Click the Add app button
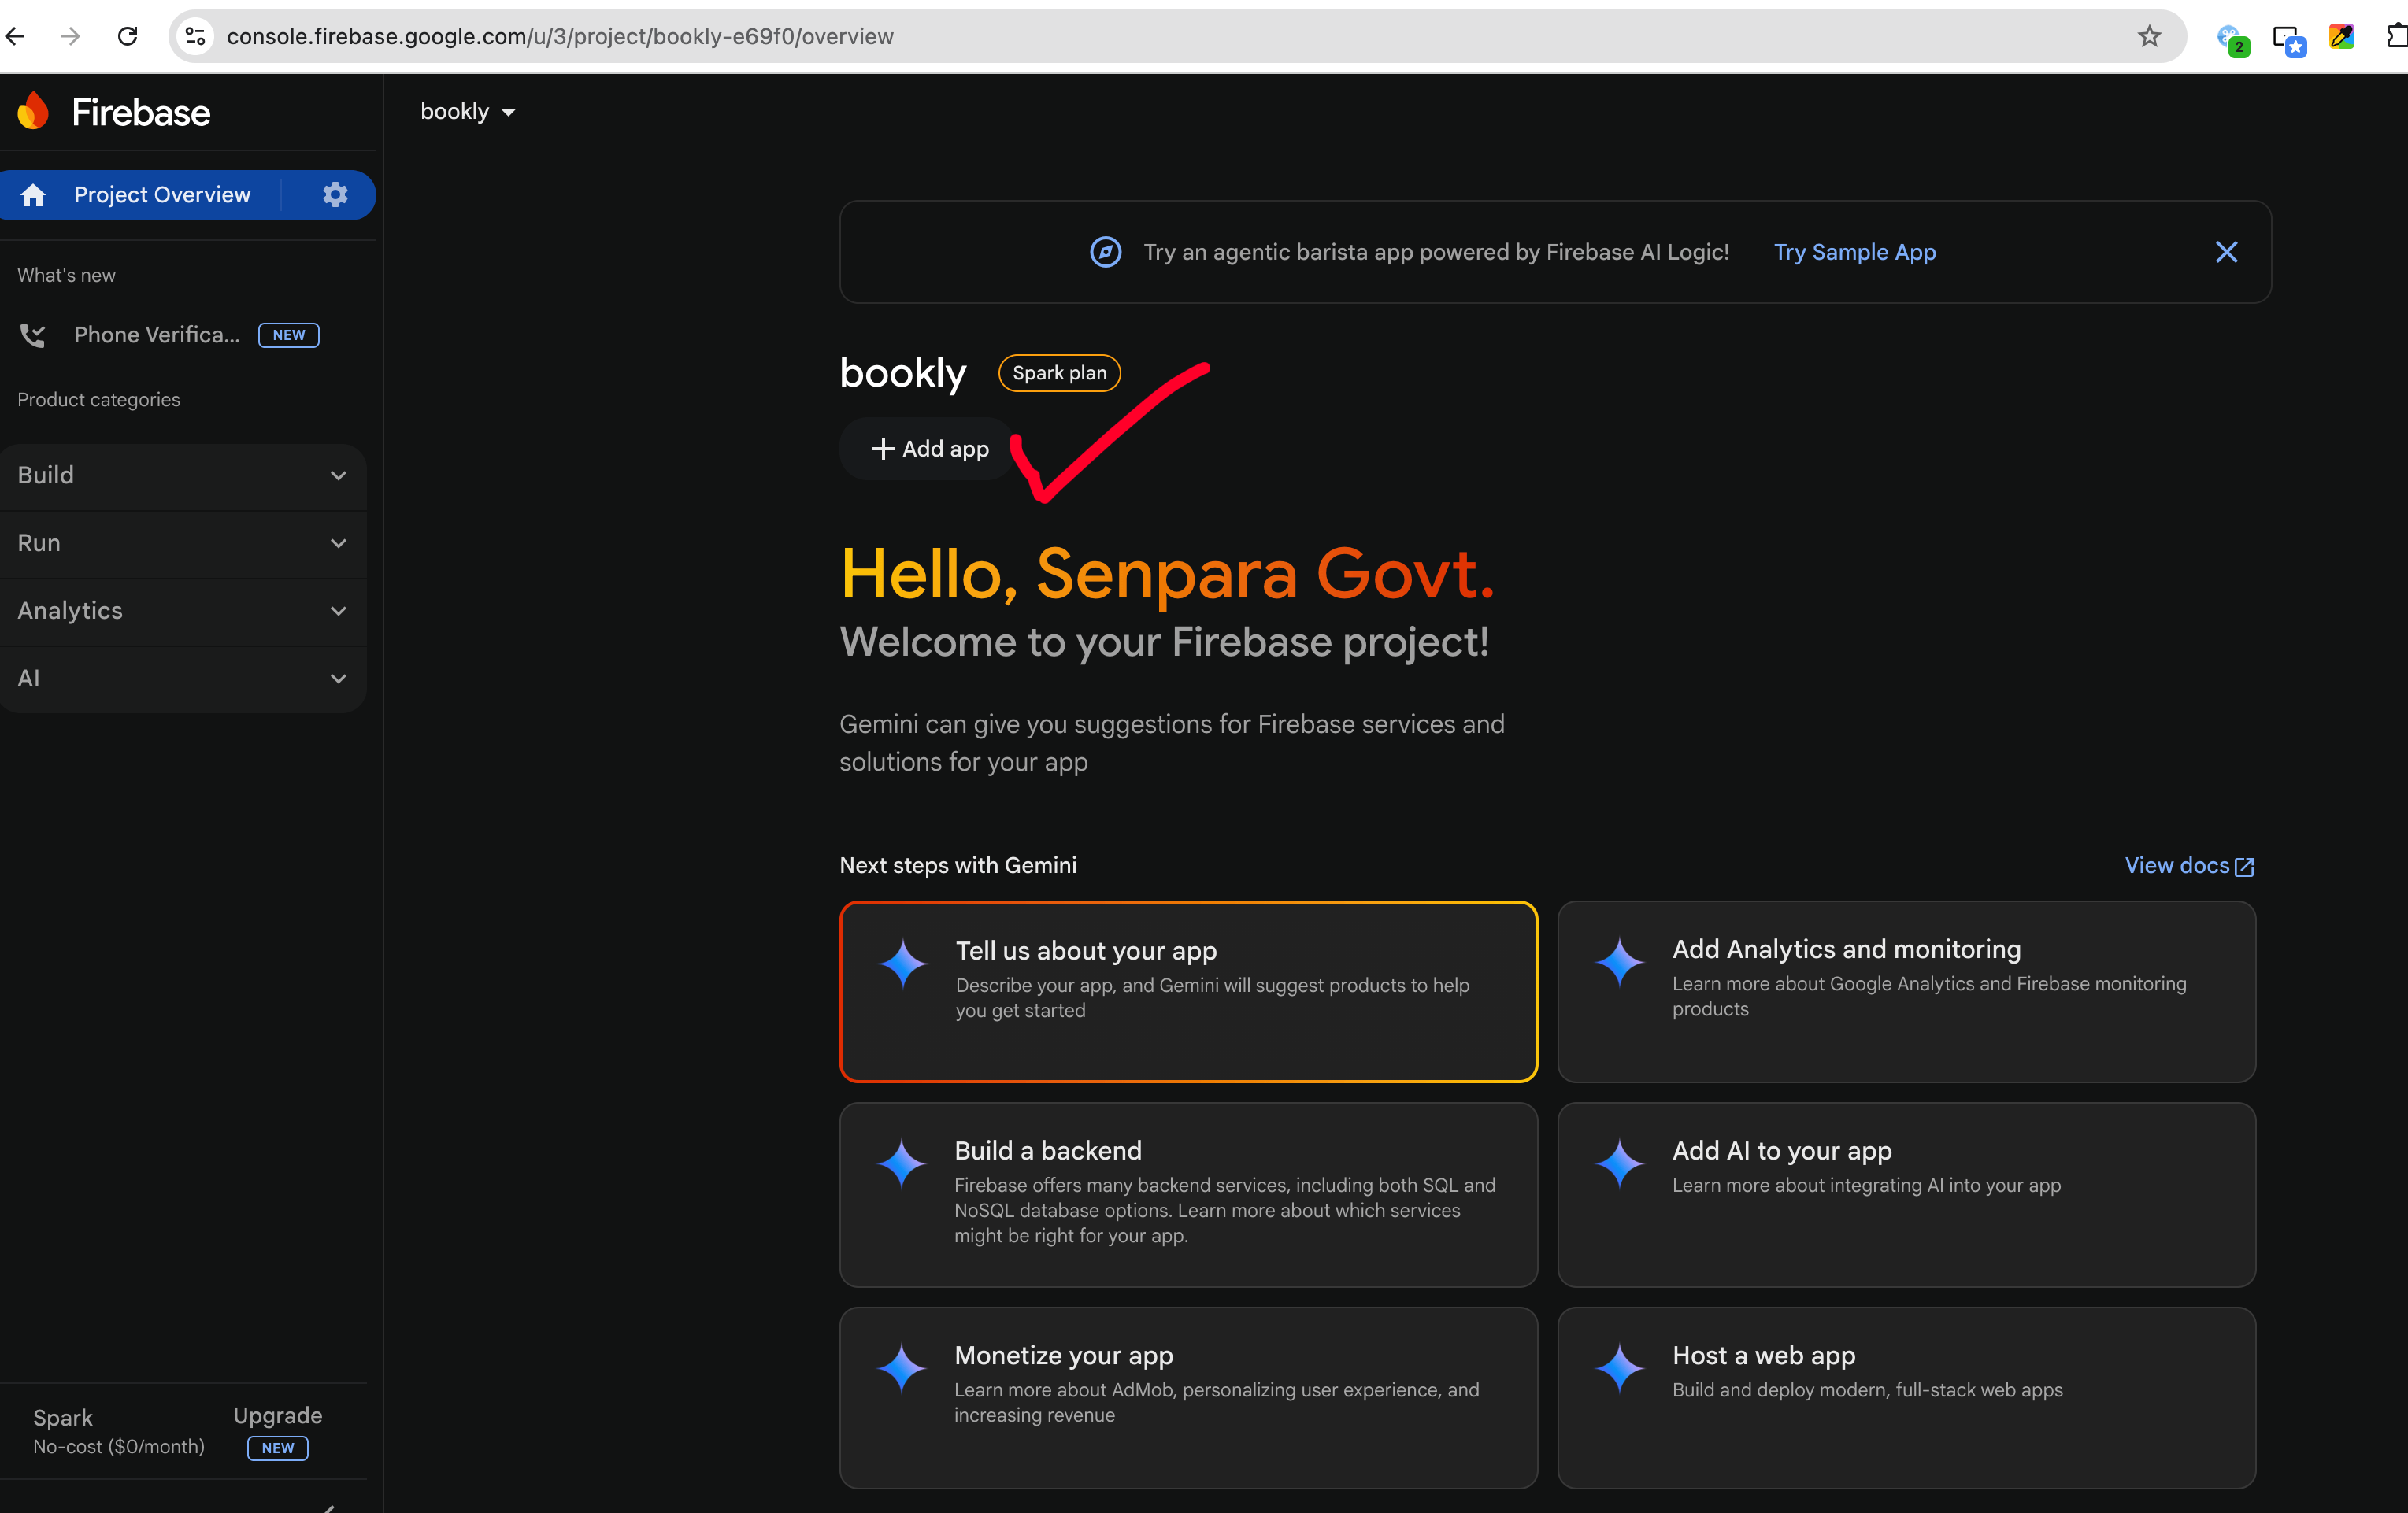The width and height of the screenshot is (2408, 1513). pos(929,449)
